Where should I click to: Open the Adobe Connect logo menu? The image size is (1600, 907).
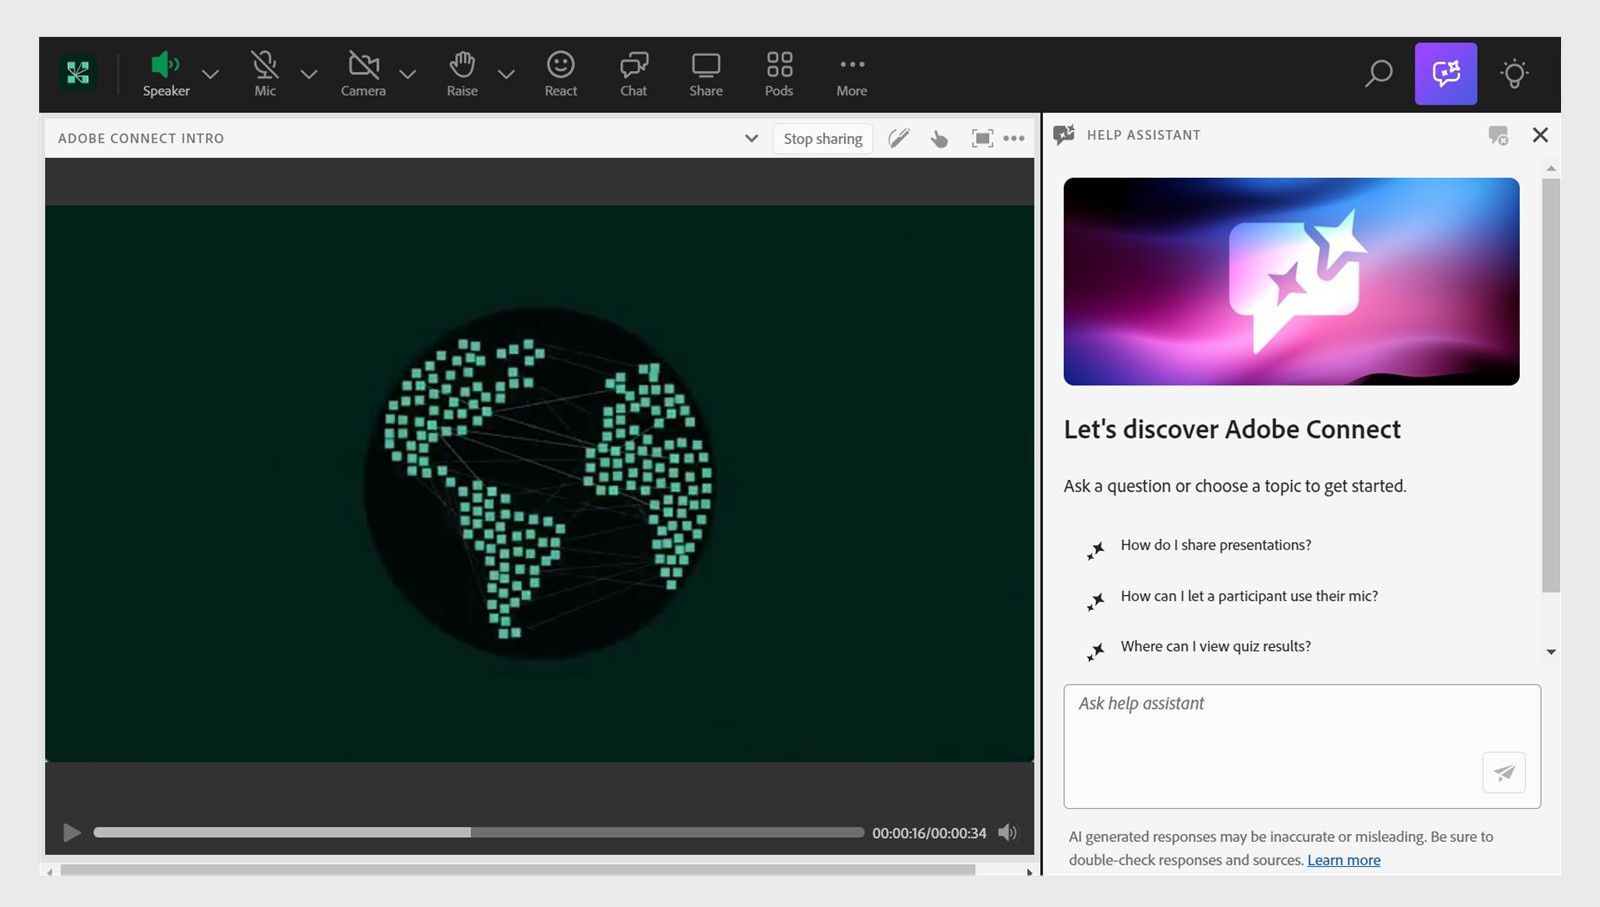point(78,72)
